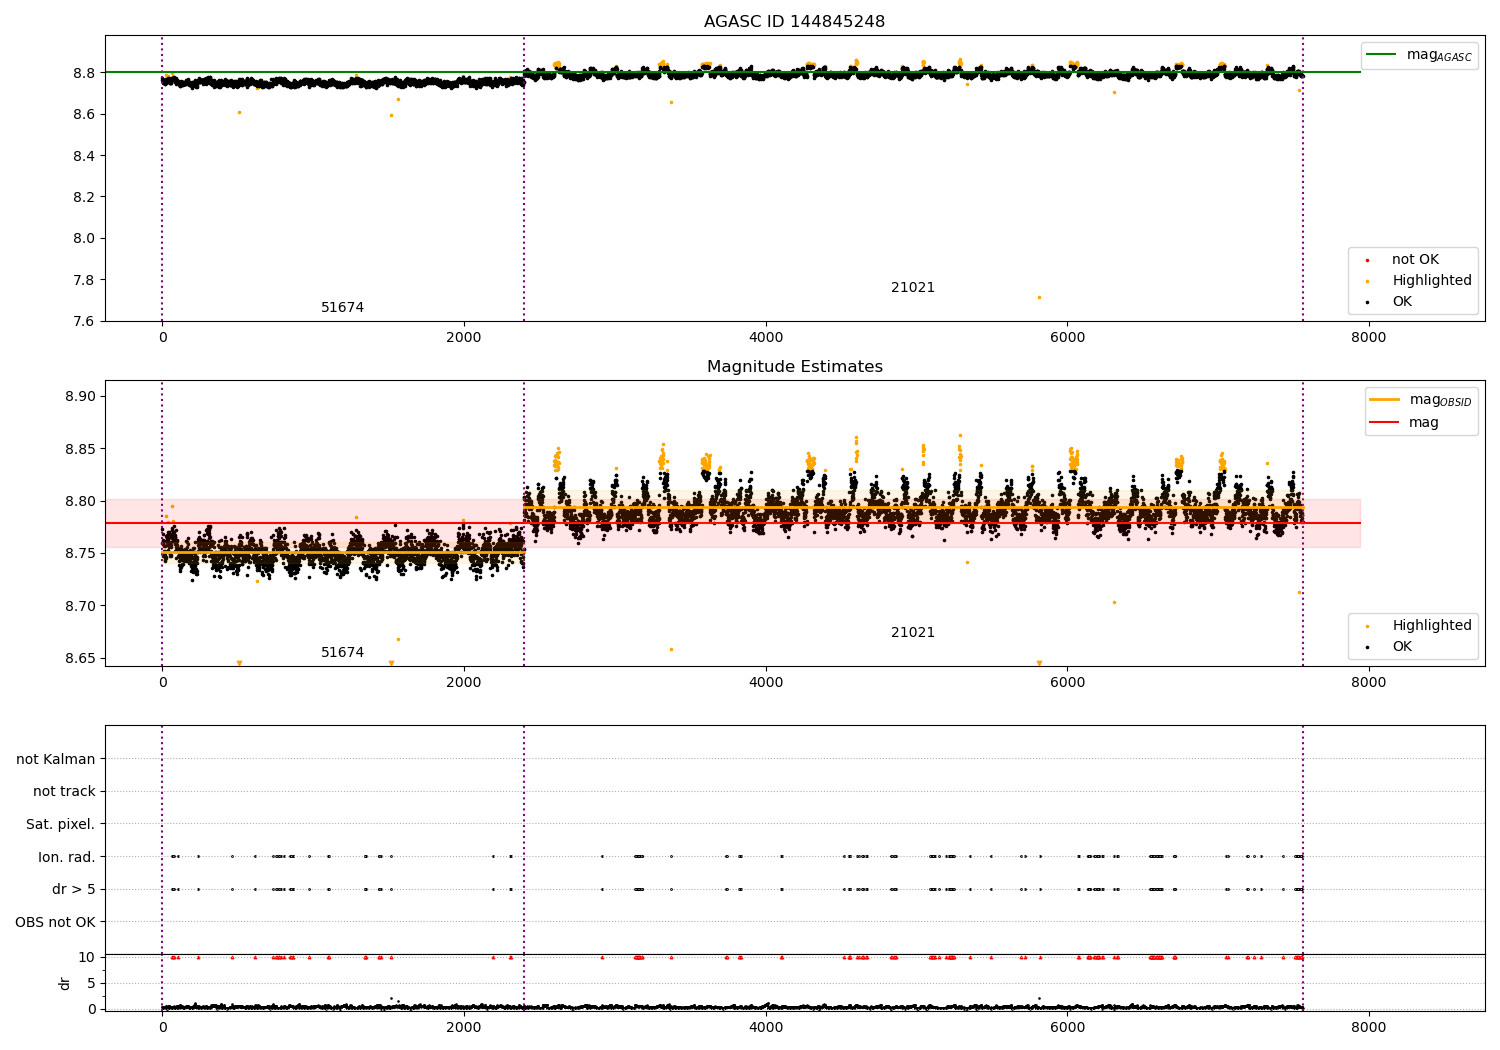Screen dimensions: 1500x1050
Task: Click obsid label "51674" in the top plot
Action: [x=342, y=308]
